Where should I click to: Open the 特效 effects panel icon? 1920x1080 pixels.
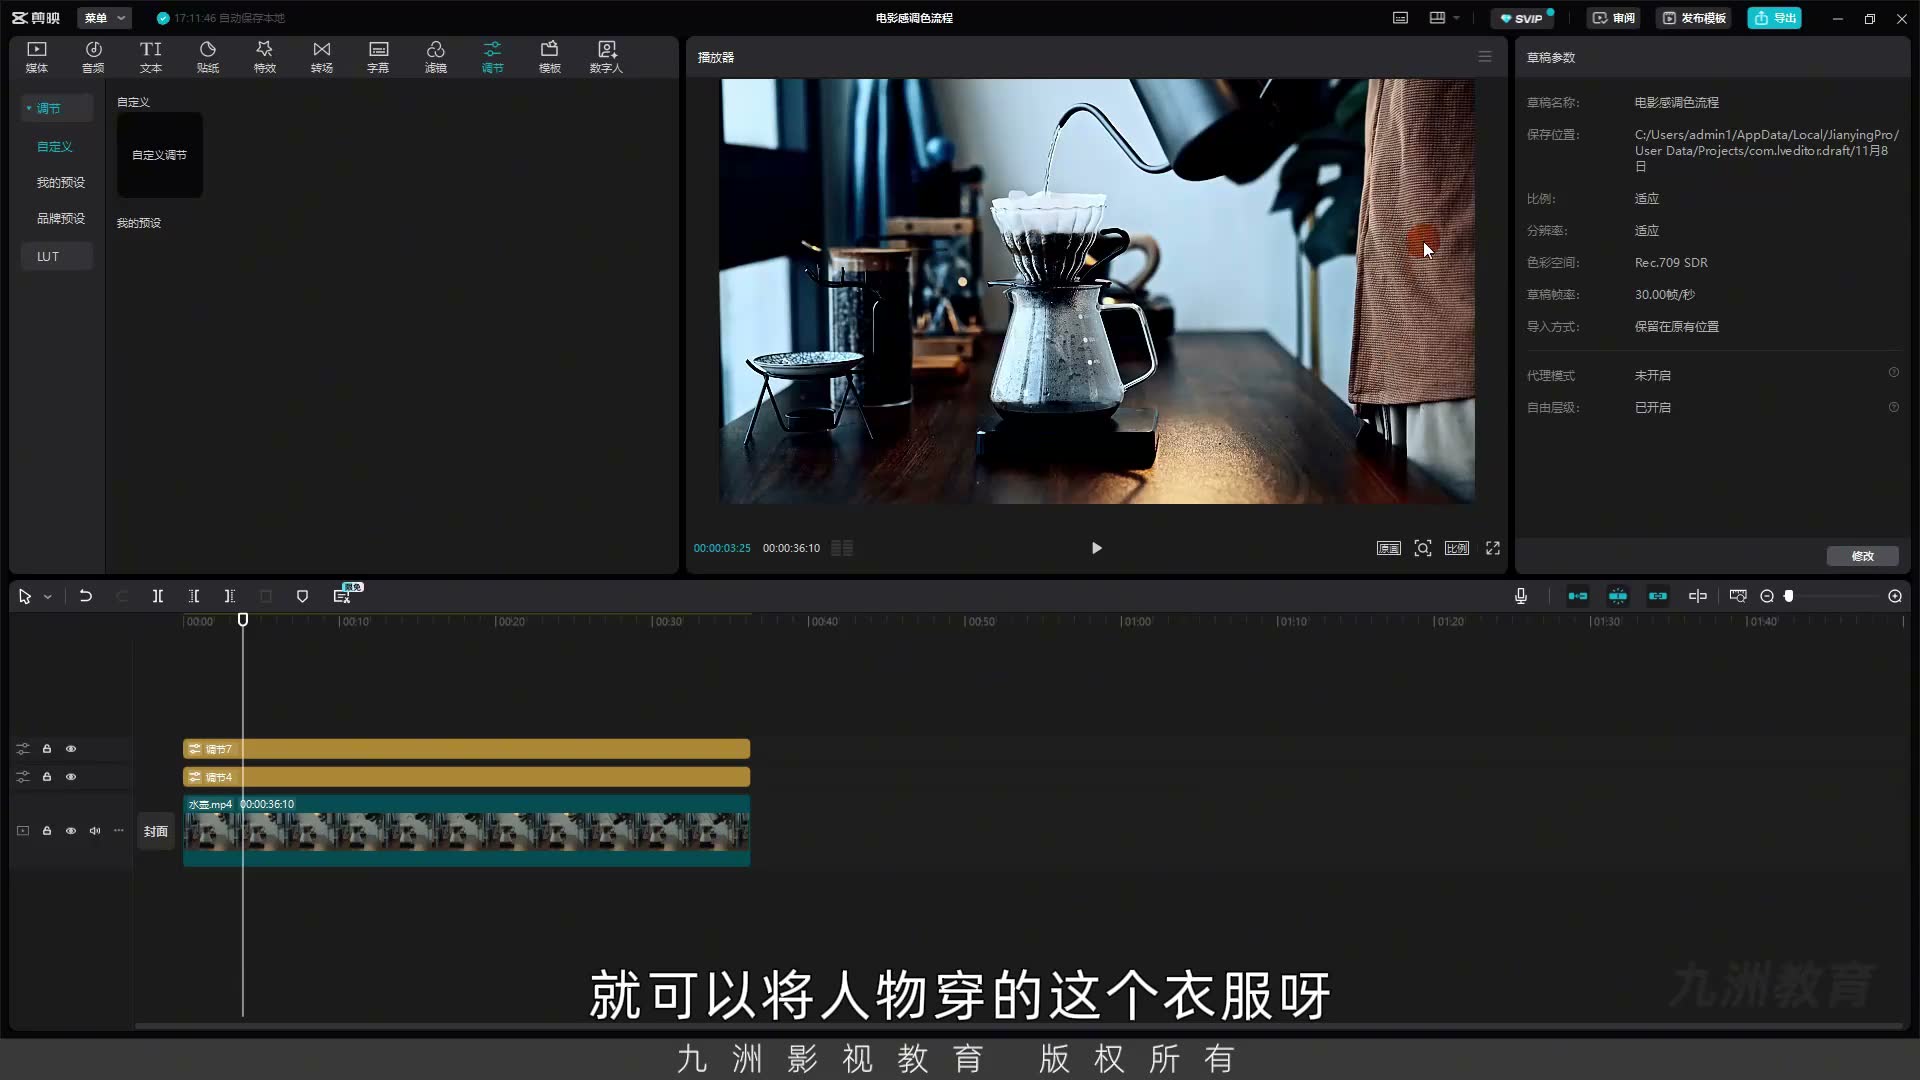click(x=264, y=57)
